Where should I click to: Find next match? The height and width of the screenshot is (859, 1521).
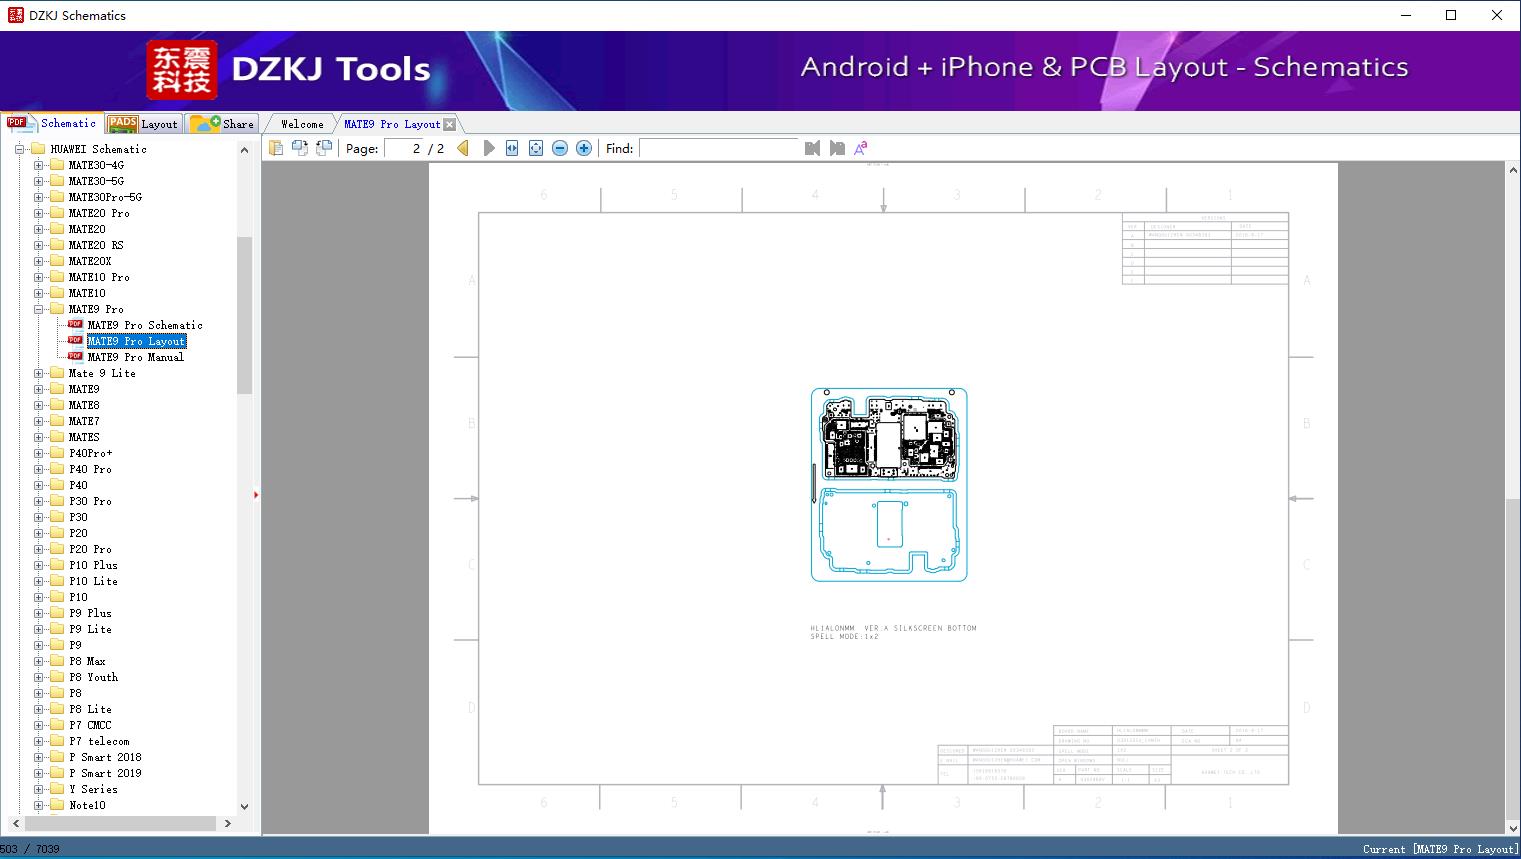pyautogui.click(x=837, y=148)
